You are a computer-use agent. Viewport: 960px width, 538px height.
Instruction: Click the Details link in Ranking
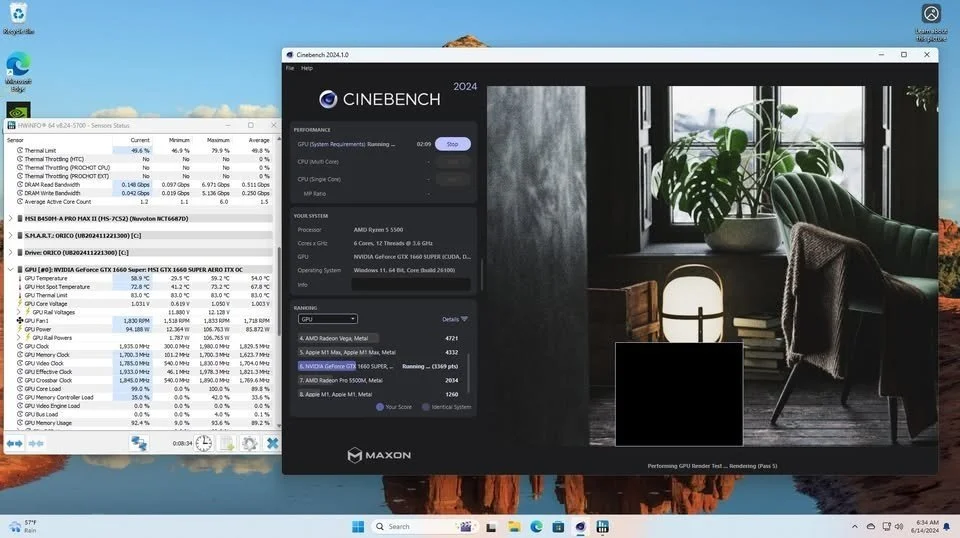(x=450, y=319)
